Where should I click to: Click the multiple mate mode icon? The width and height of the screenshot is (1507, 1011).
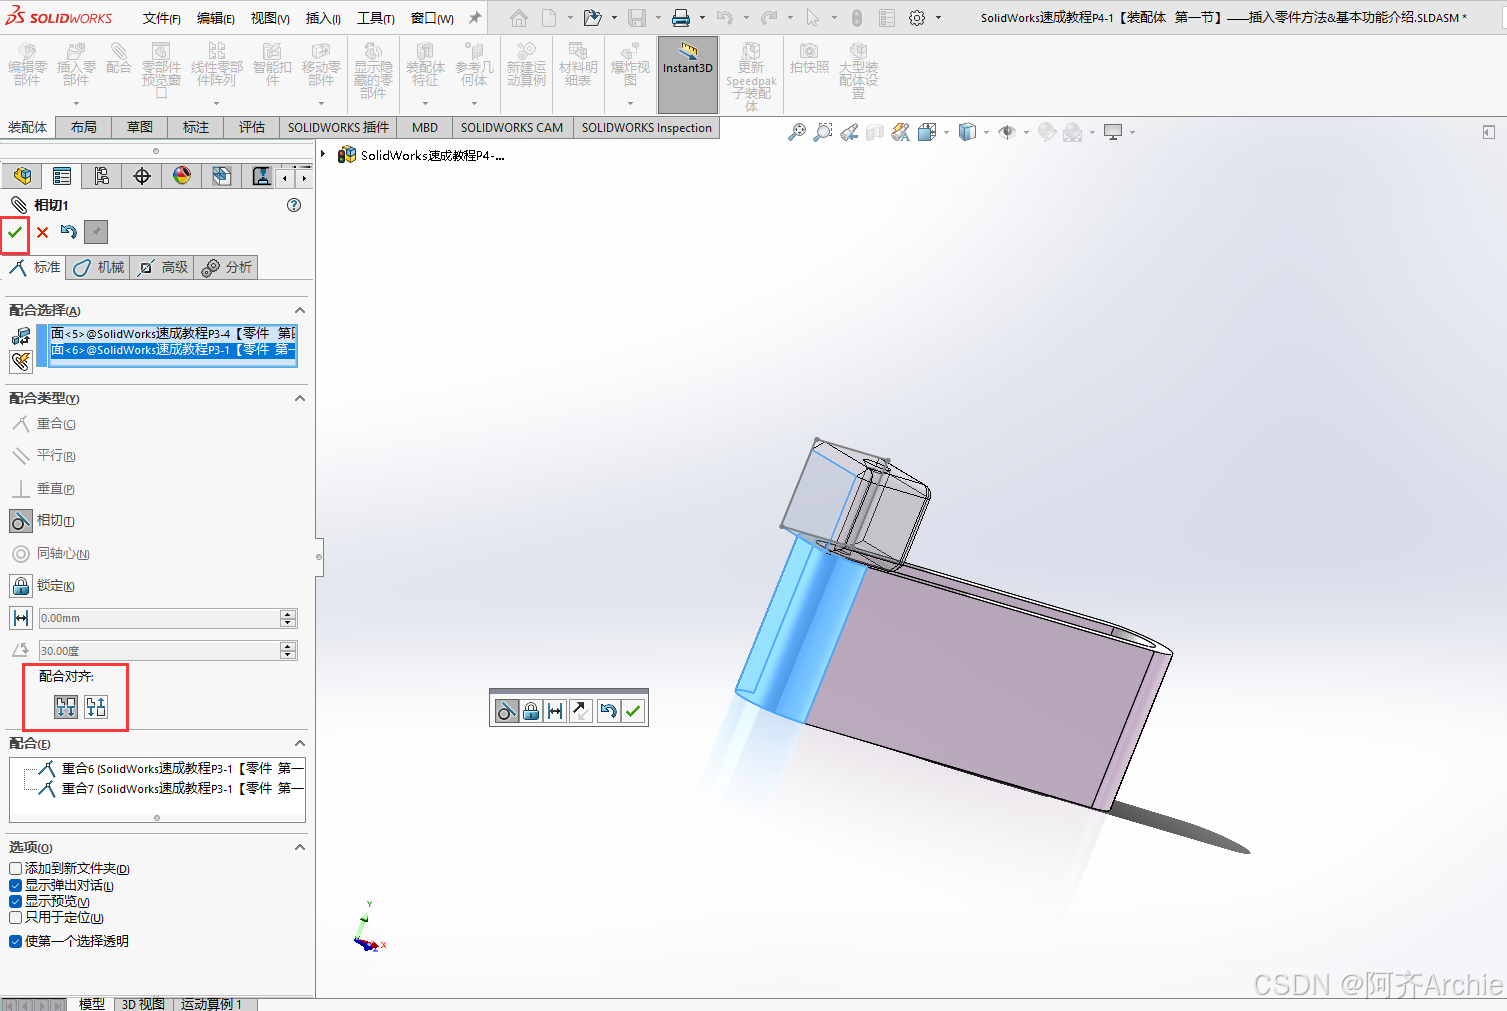point(21,361)
